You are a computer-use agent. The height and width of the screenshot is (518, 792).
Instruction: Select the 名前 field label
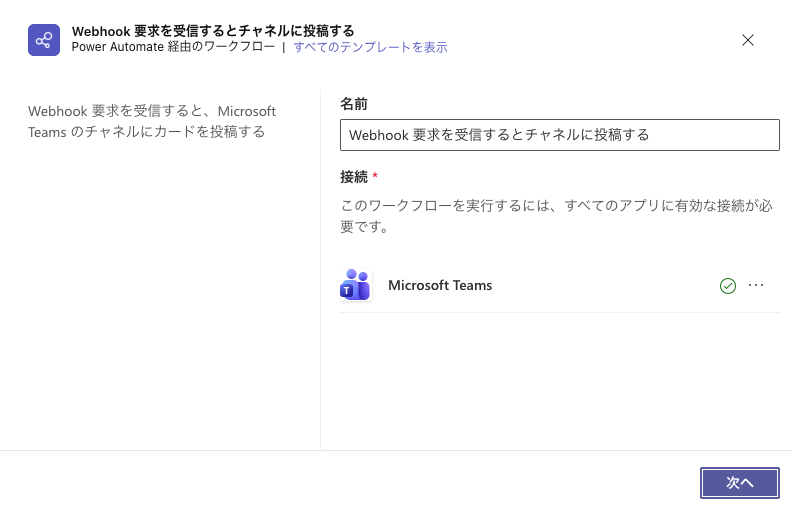pyautogui.click(x=354, y=104)
